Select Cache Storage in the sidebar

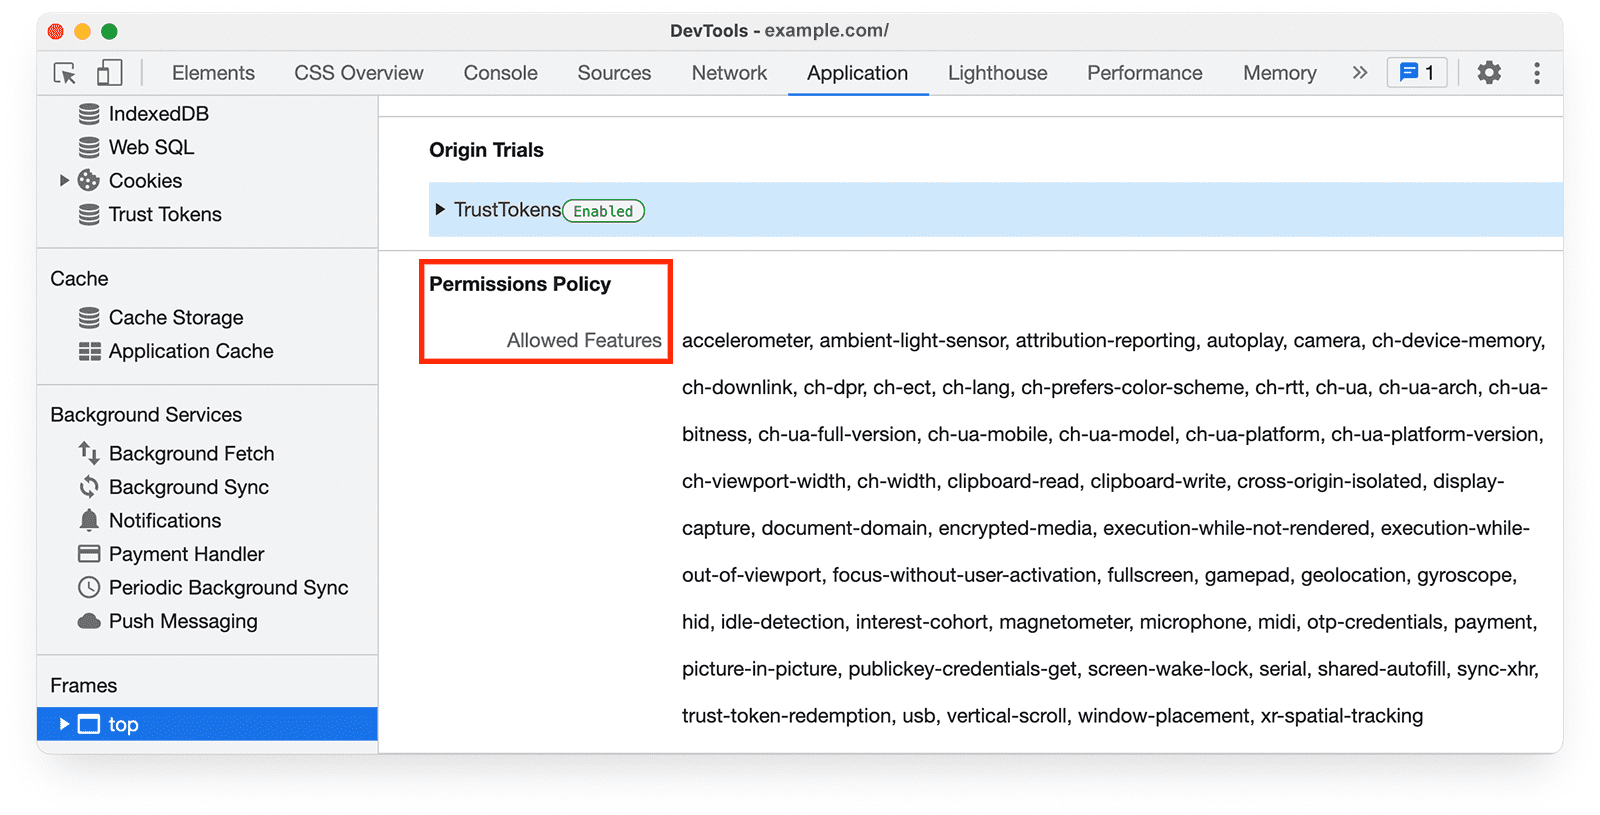[x=175, y=317]
